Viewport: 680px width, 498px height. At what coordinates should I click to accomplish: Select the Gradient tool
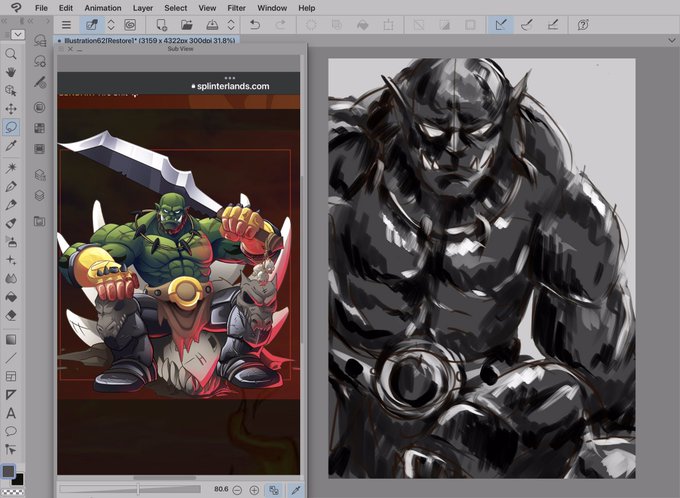(x=11, y=339)
